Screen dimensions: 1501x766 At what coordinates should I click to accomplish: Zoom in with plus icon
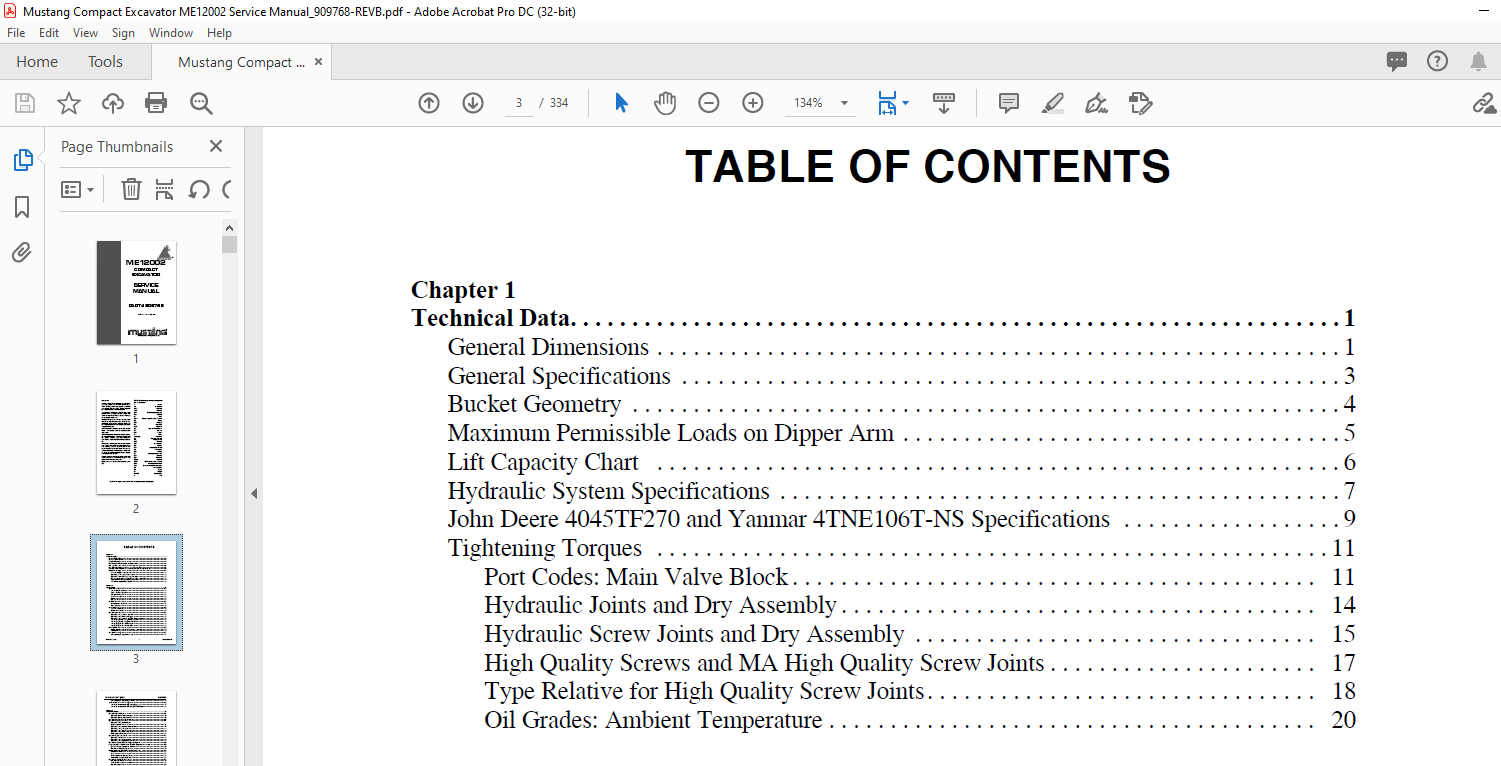[753, 103]
